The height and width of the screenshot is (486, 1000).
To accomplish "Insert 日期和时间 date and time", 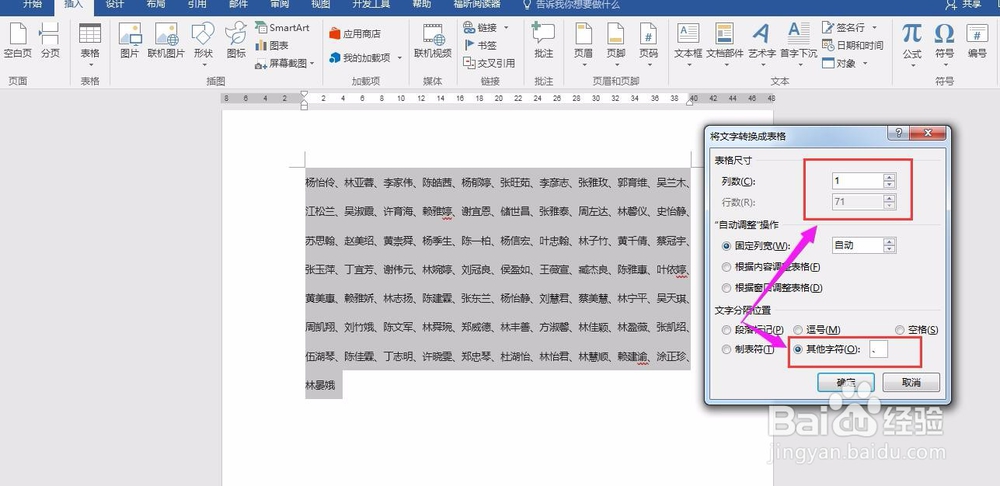I will coord(853,45).
